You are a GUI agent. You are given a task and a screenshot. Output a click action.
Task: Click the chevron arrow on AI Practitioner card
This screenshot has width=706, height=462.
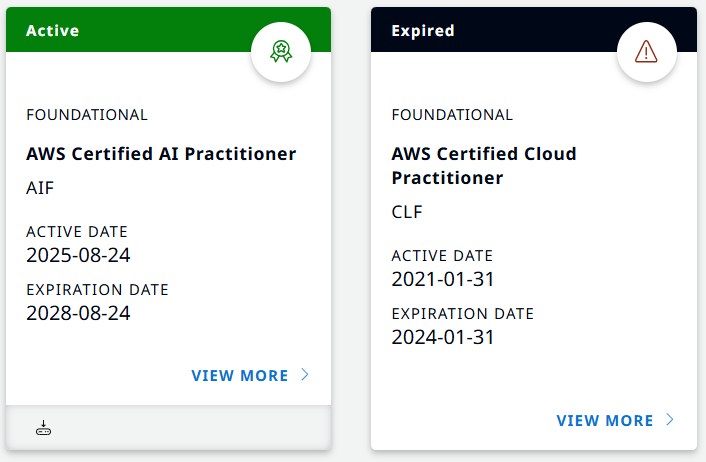pyautogui.click(x=306, y=375)
